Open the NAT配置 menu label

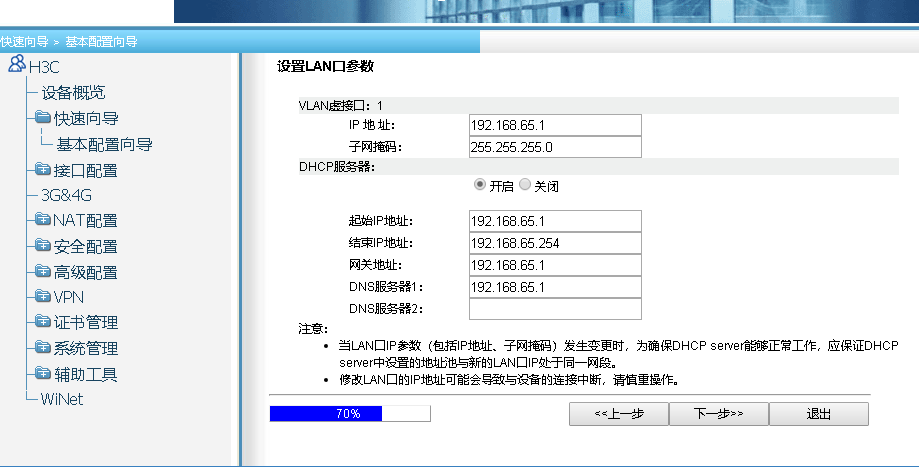85,220
